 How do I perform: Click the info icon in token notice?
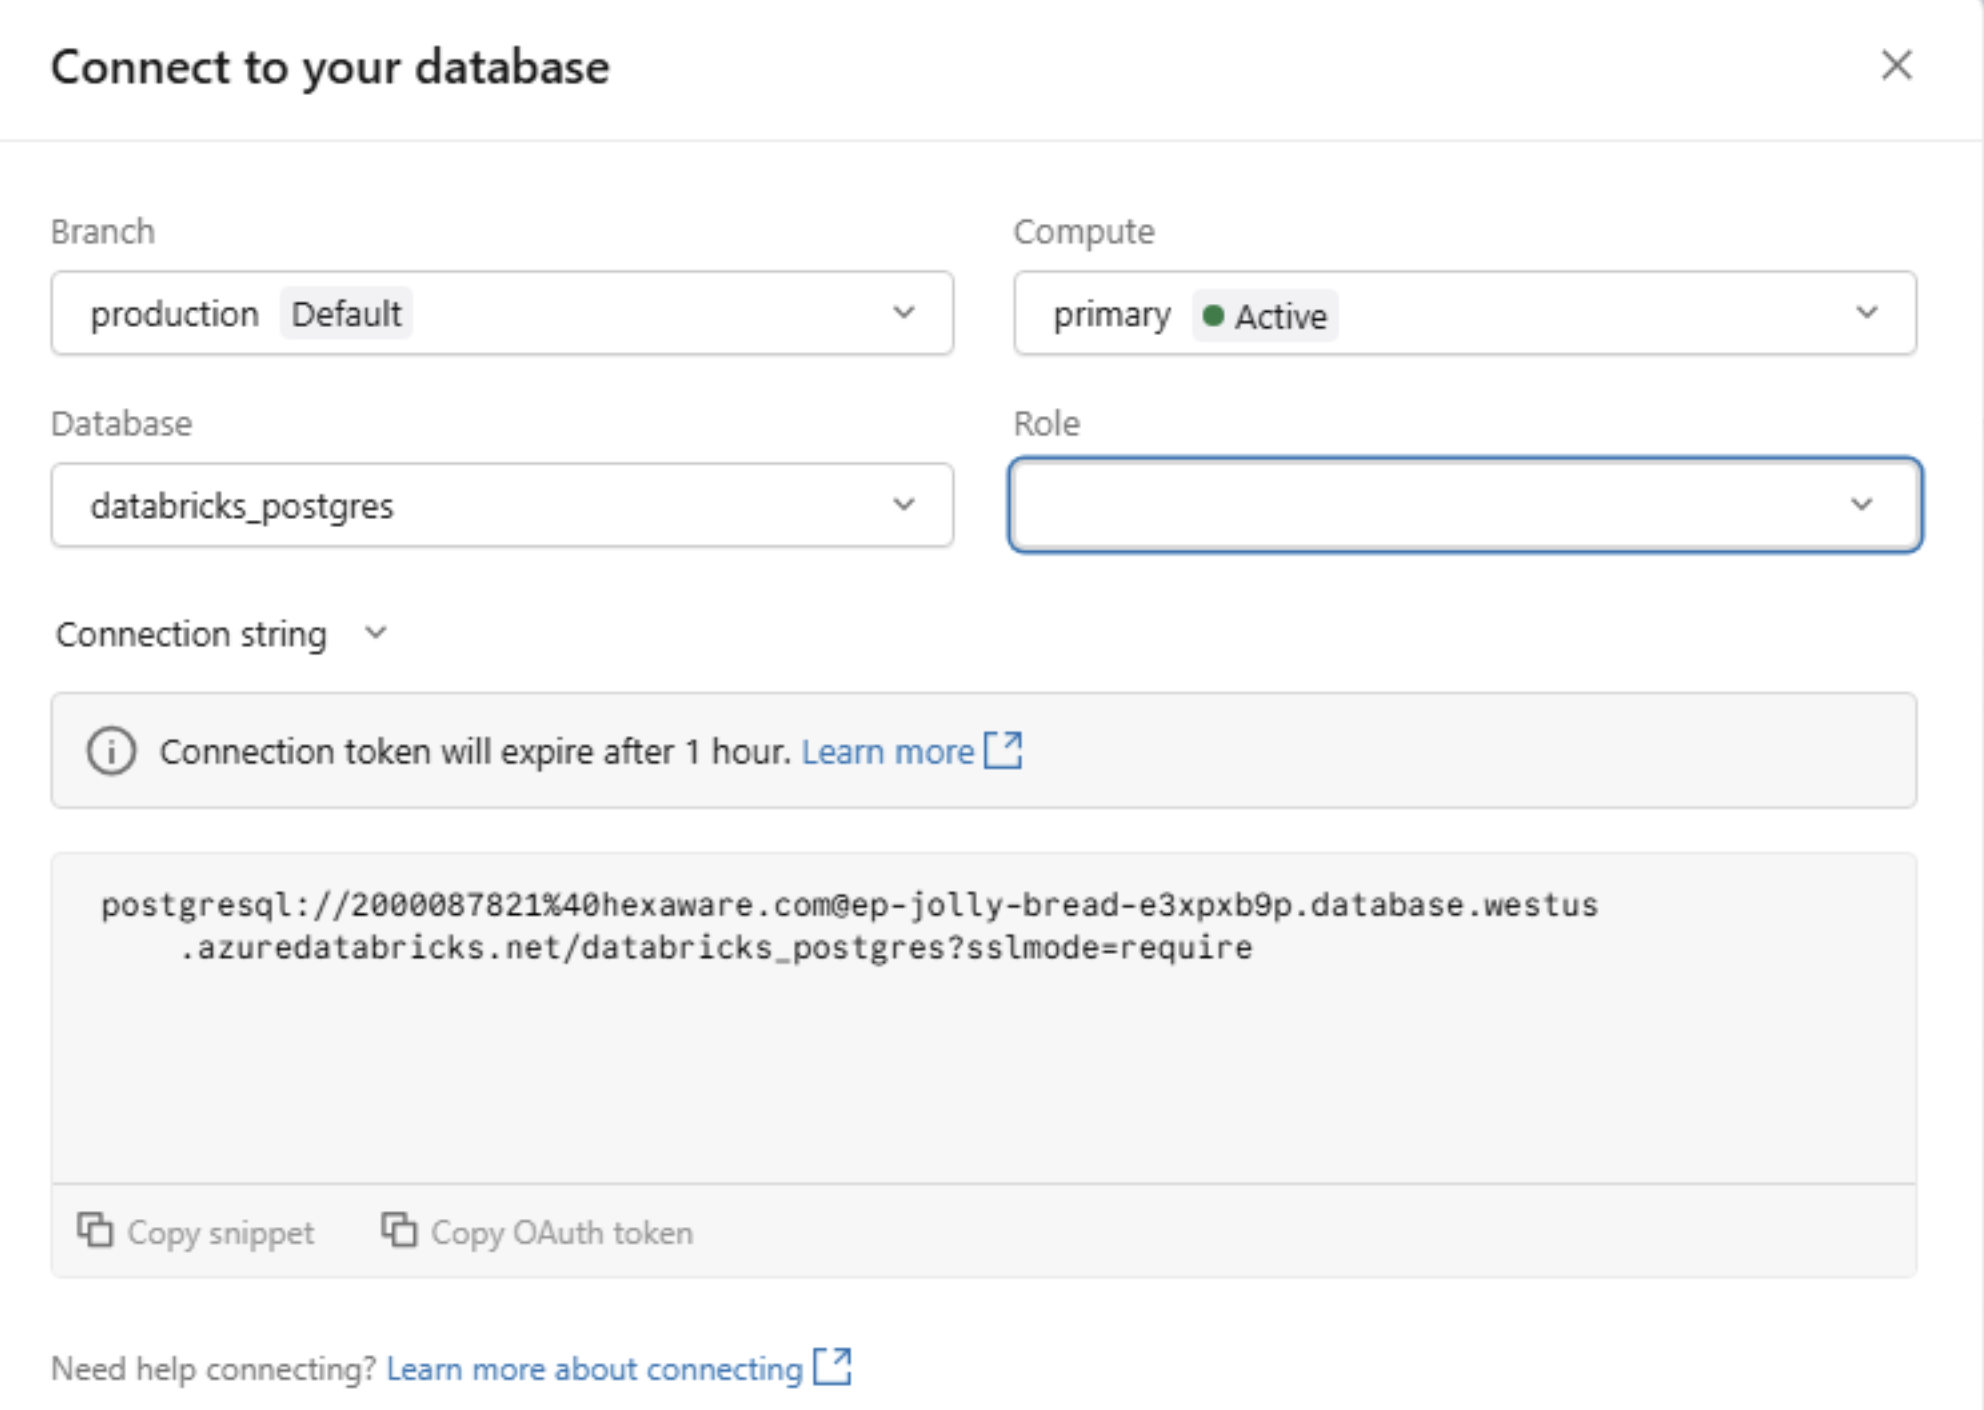tap(111, 751)
